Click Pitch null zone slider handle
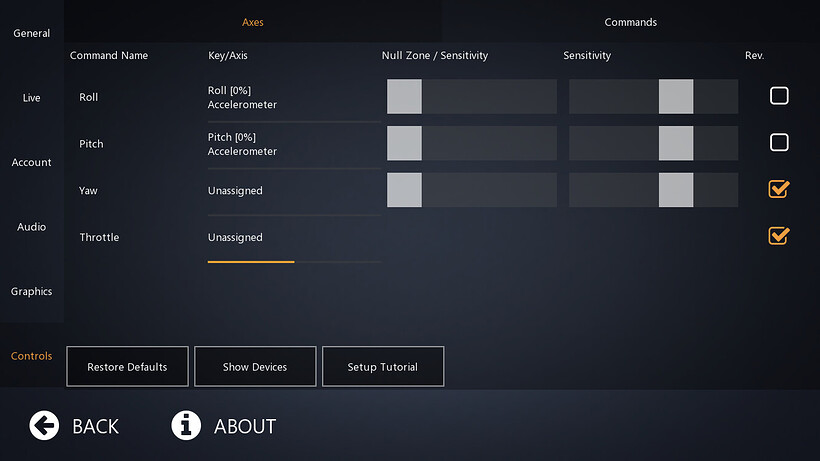This screenshot has width=820, height=461. [x=404, y=143]
